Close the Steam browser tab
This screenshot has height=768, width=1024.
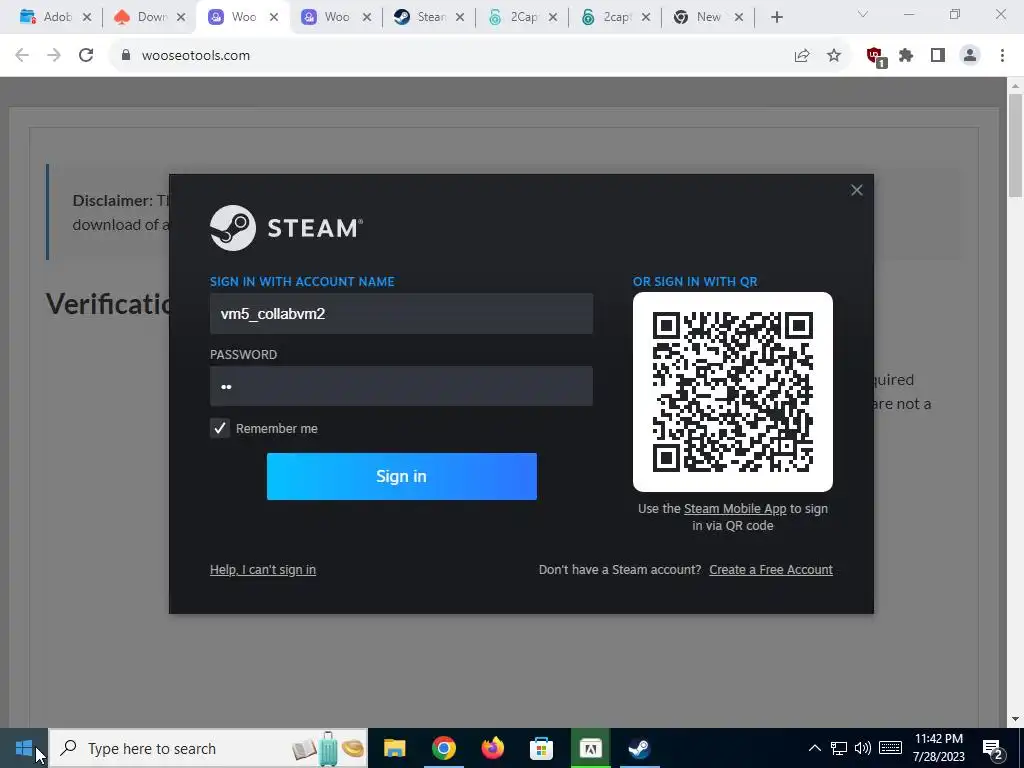pyautogui.click(x=460, y=18)
